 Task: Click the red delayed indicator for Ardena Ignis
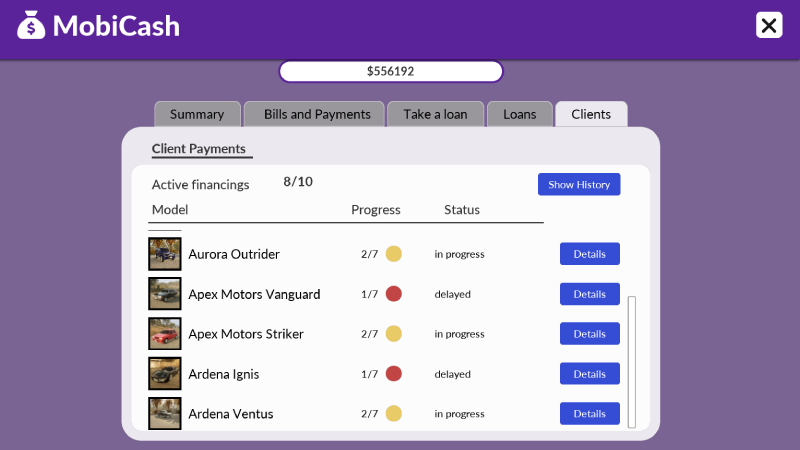(x=394, y=374)
